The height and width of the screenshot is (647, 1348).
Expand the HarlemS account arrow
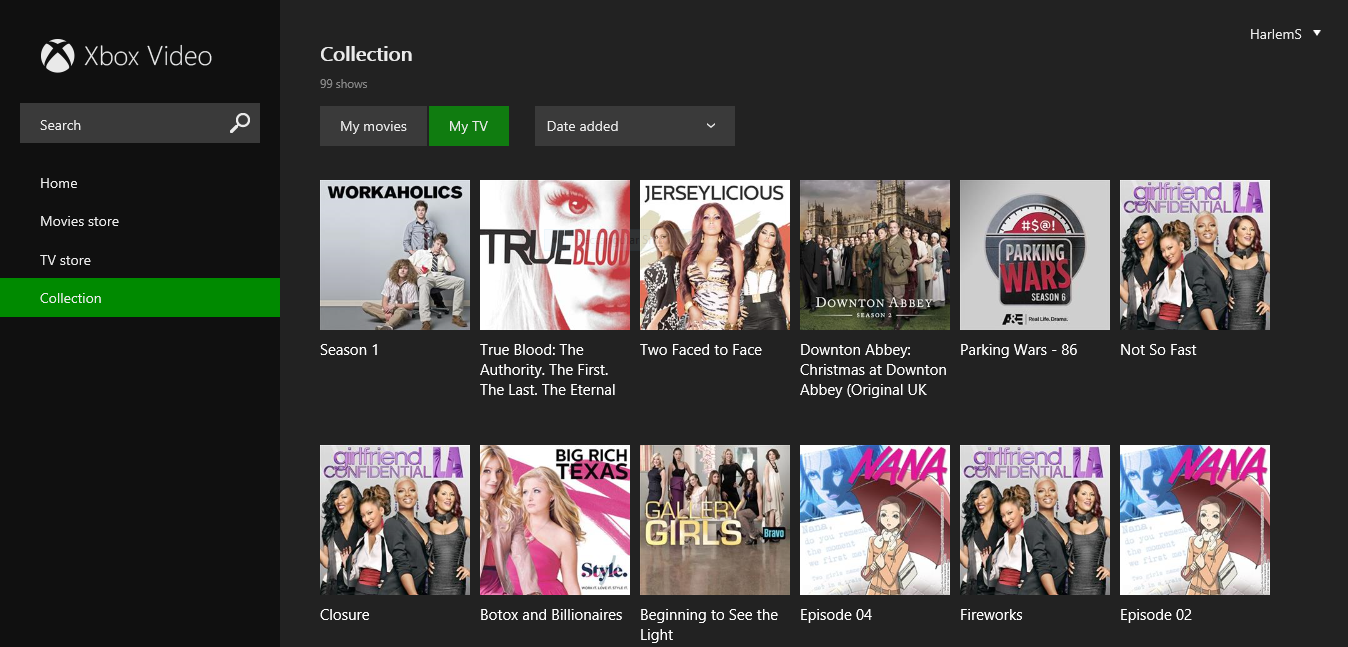click(1317, 33)
